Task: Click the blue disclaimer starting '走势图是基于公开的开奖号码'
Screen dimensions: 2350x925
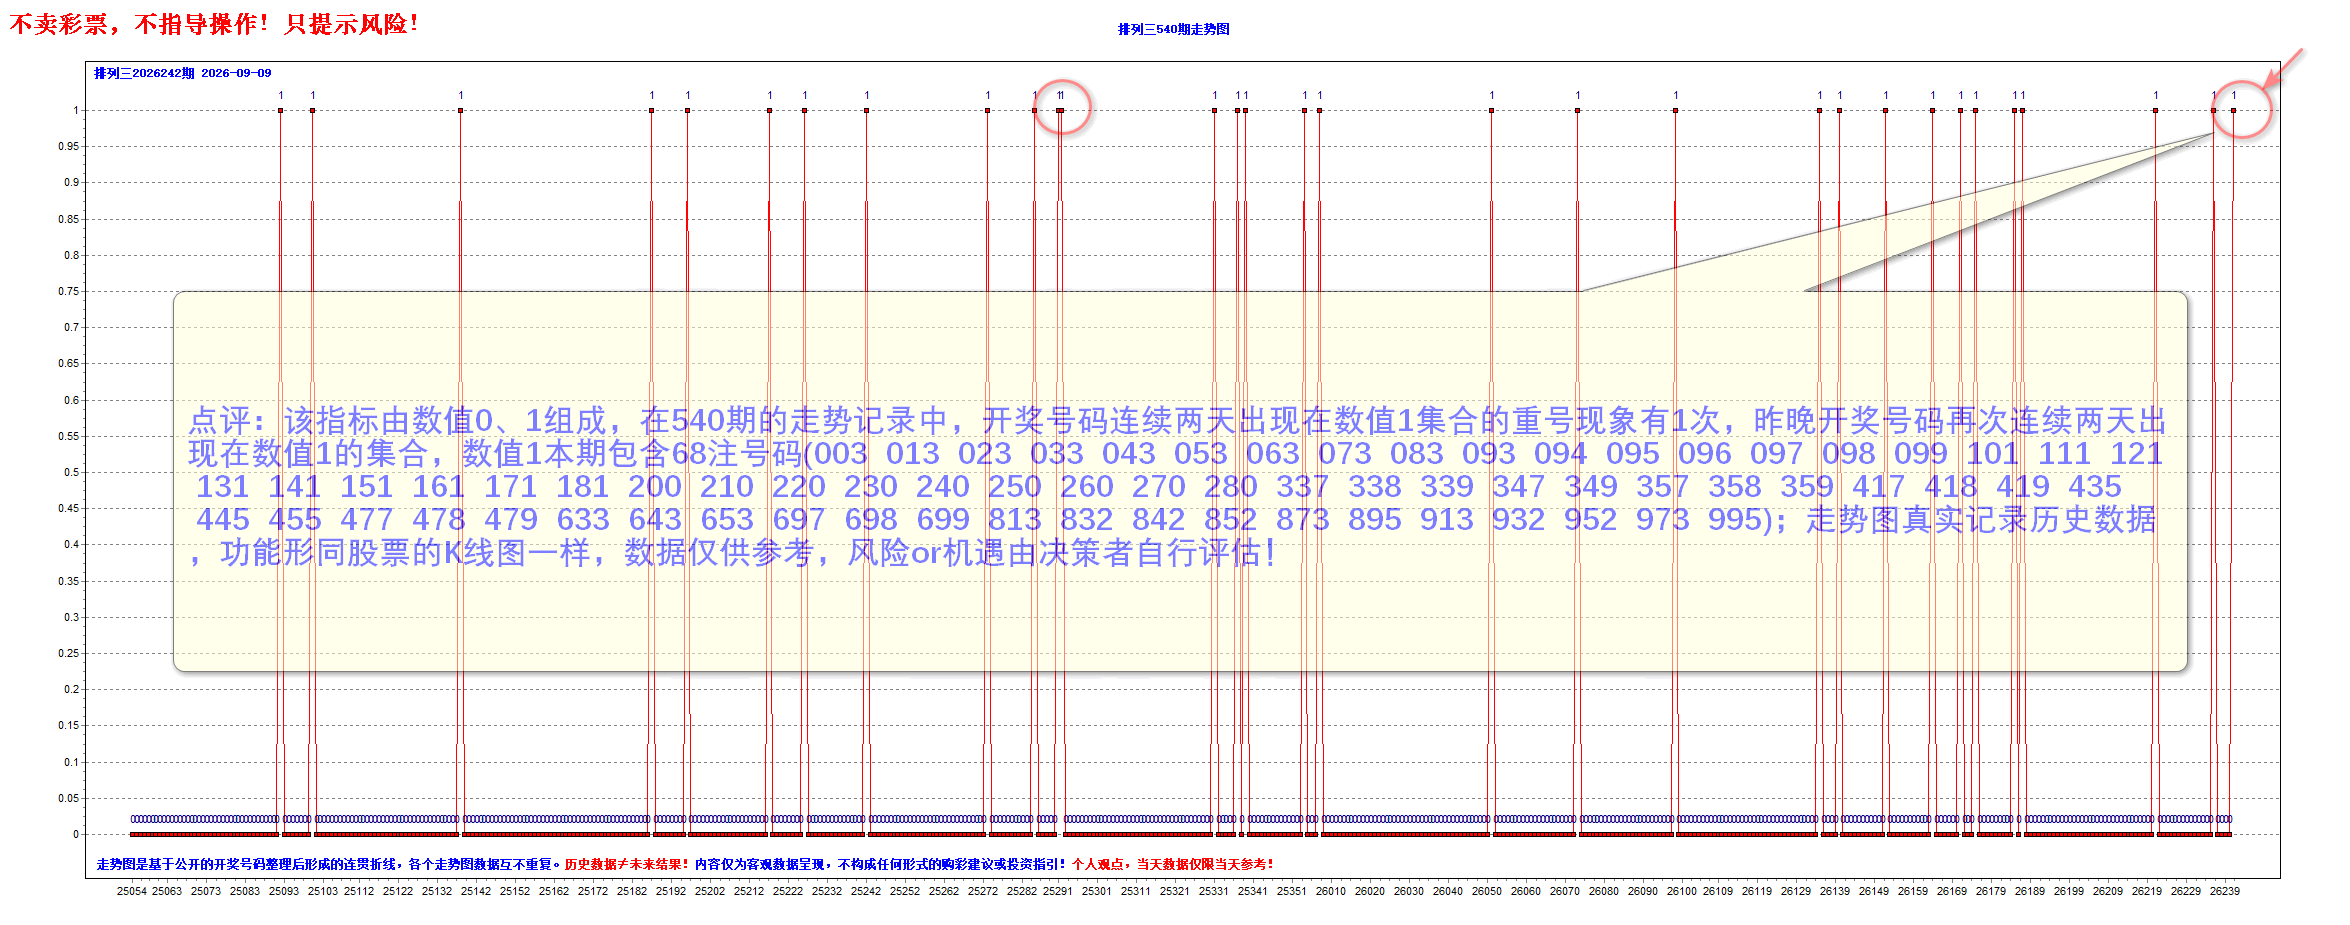Action: [328, 864]
